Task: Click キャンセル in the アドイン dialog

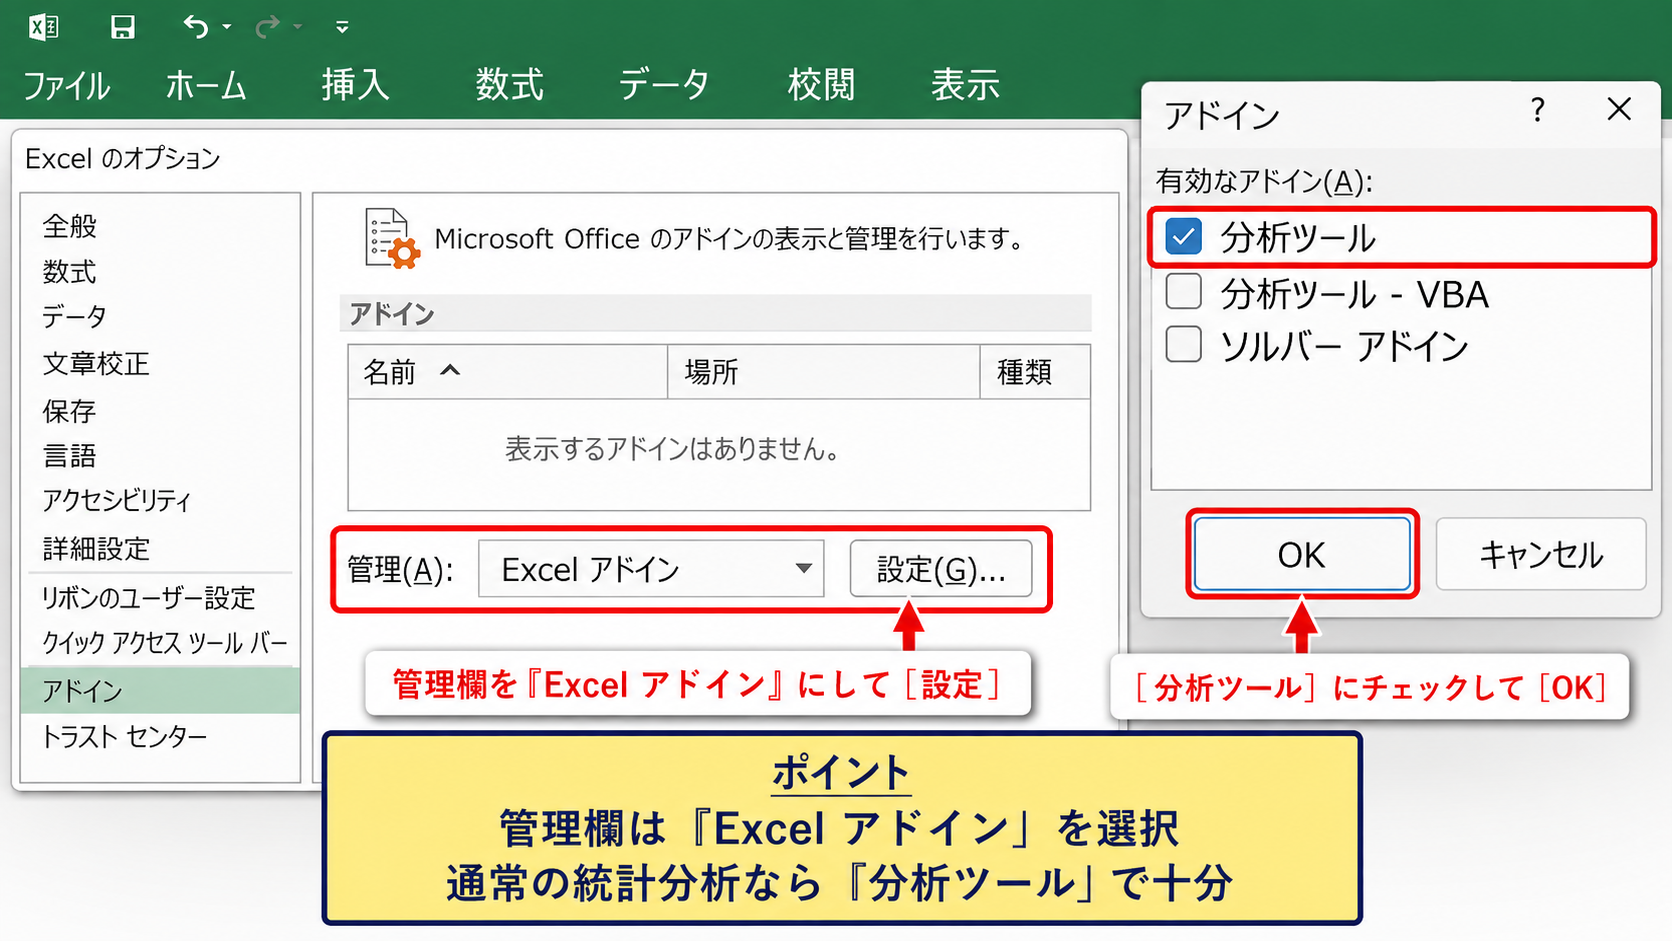Action: click(1541, 554)
